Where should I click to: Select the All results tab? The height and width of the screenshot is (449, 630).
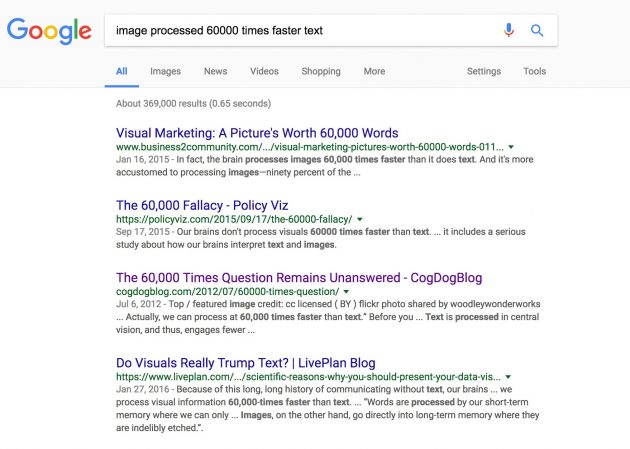pos(122,71)
